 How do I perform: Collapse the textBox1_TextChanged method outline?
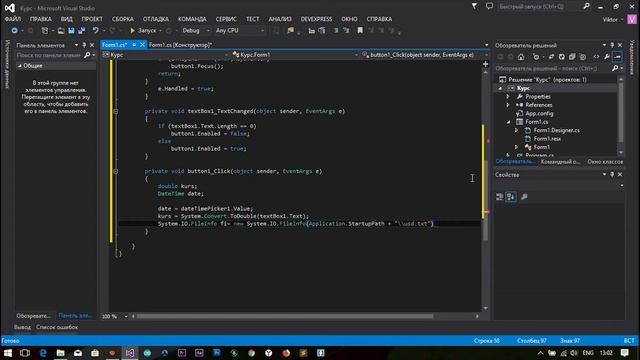(116, 111)
